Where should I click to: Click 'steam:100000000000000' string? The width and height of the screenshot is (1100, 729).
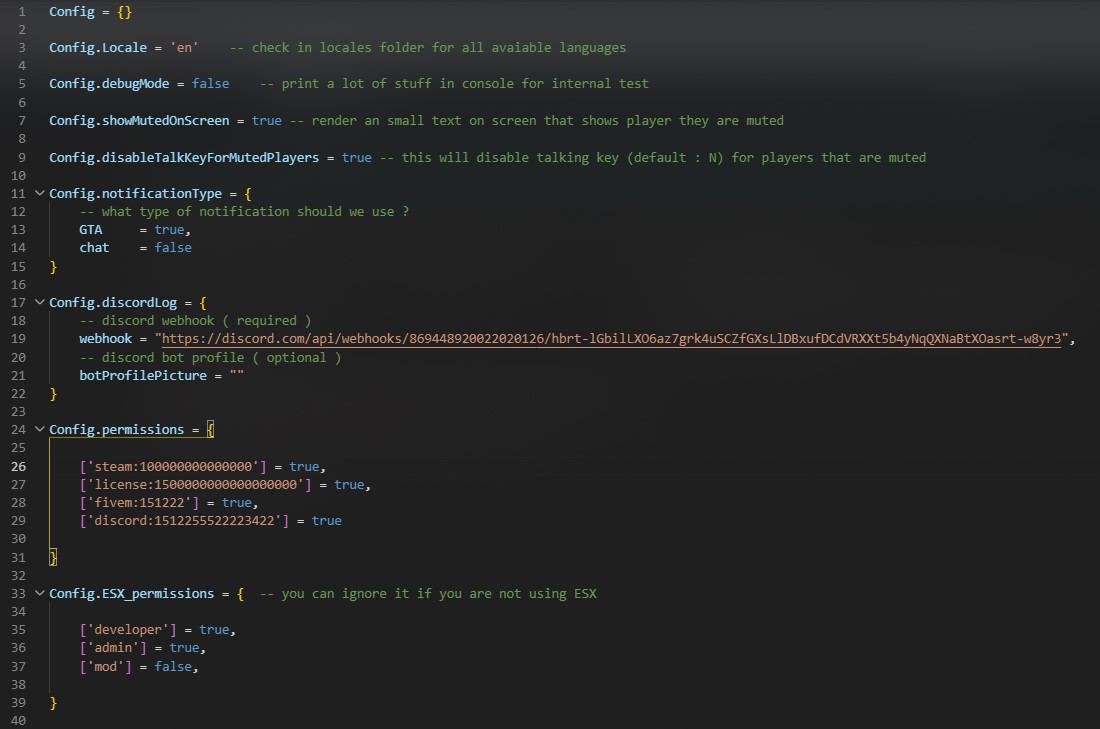click(x=173, y=467)
